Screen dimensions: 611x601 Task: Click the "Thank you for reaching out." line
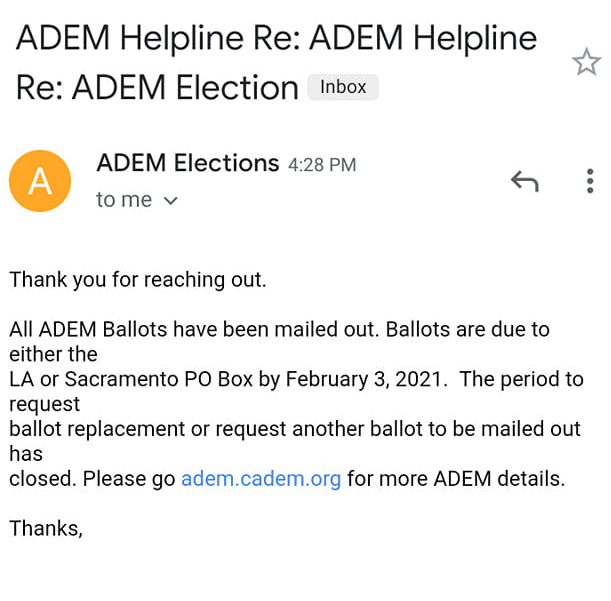tap(138, 280)
